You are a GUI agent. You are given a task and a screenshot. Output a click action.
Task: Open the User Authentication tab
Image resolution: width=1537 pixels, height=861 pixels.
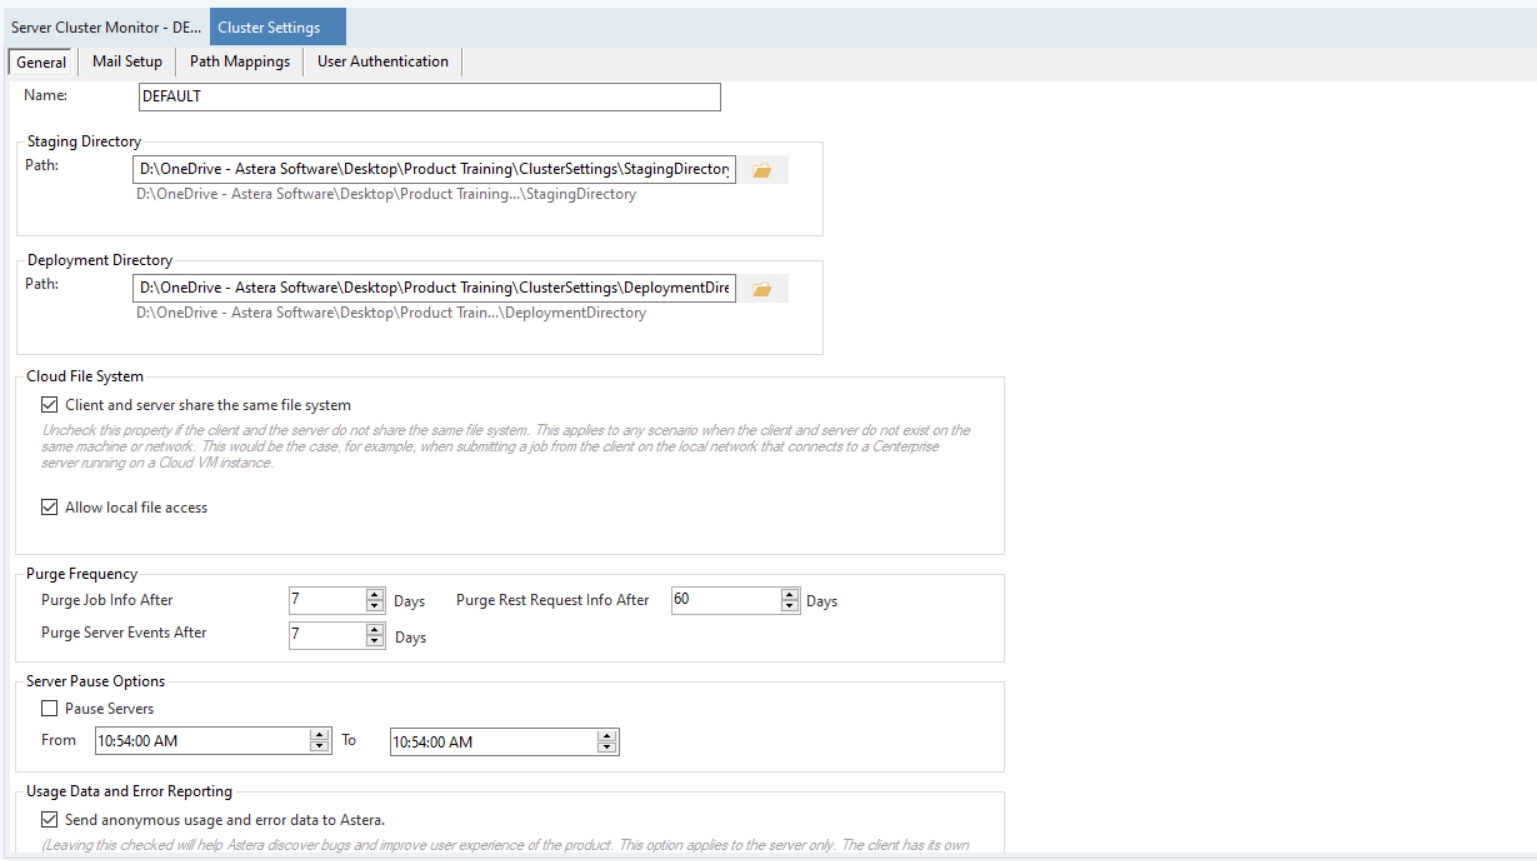(383, 61)
